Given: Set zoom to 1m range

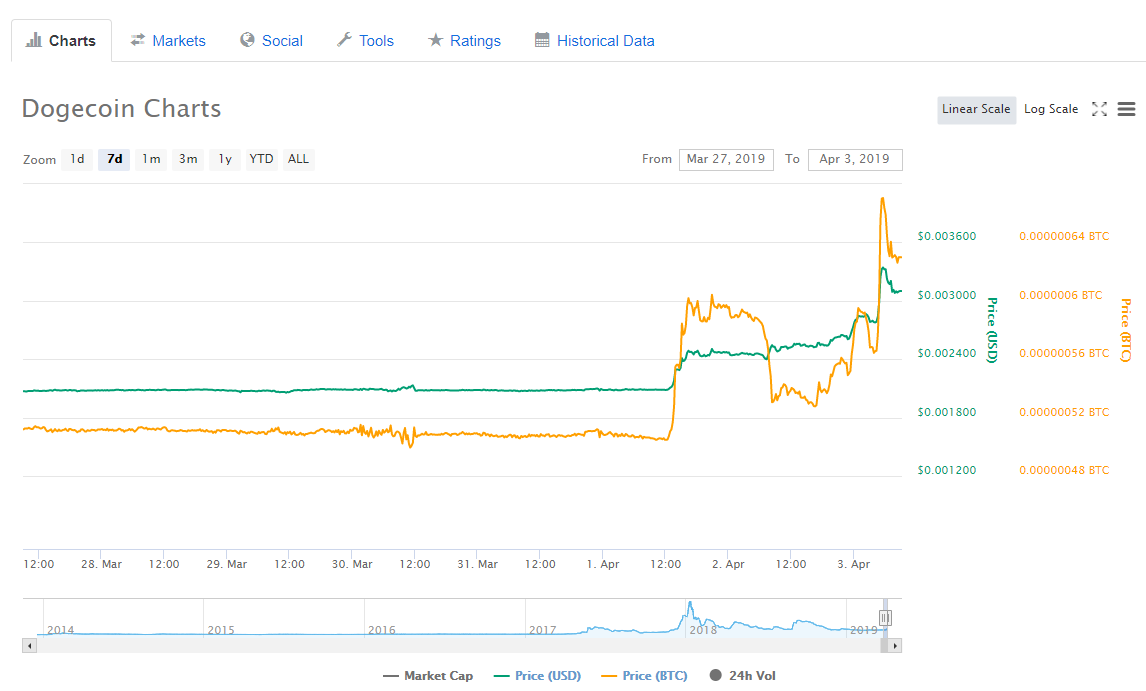Looking at the screenshot, I should 151,159.
